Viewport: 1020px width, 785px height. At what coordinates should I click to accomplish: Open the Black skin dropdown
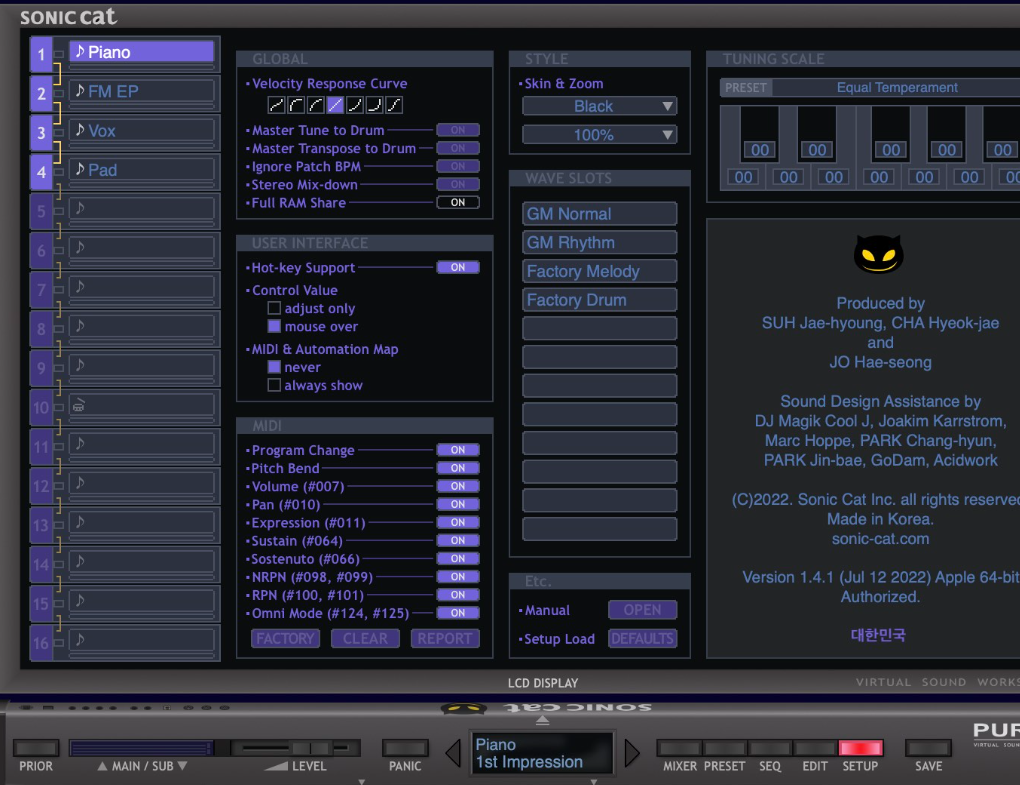[599, 106]
